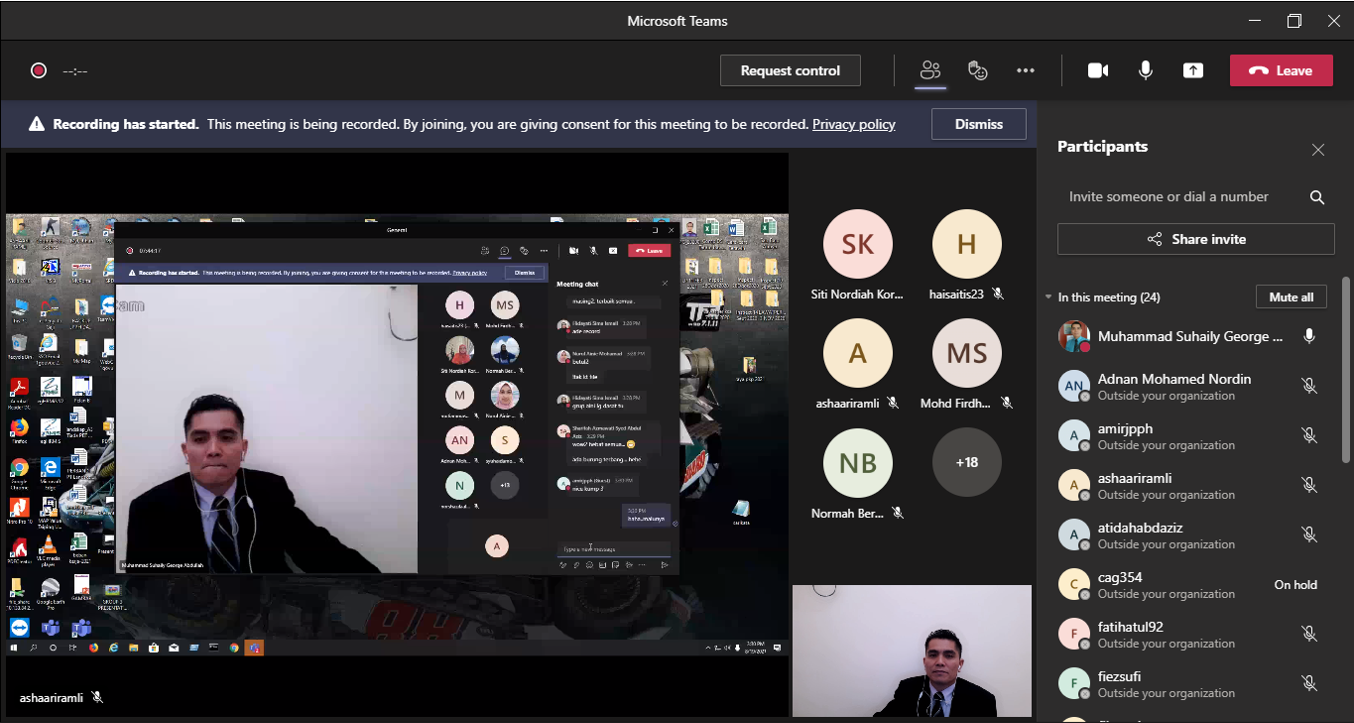The width and height of the screenshot is (1354, 723).
Task: Mute all participants
Action: pos(1290,296)
